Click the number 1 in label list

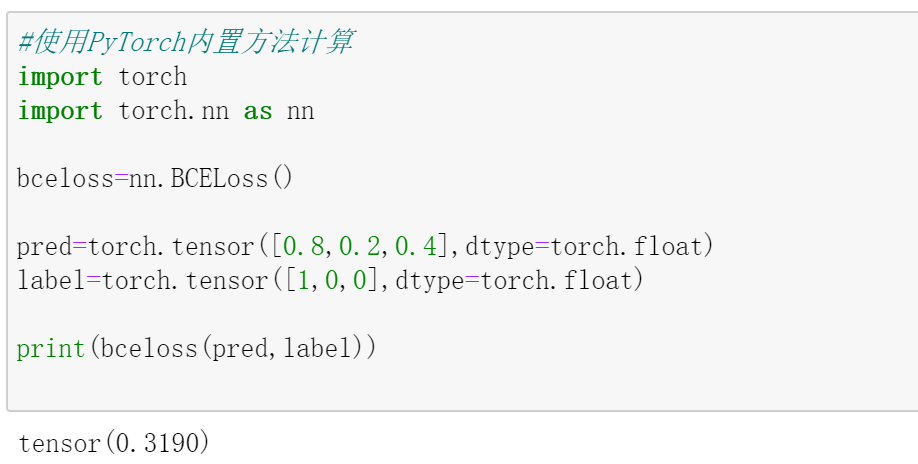click(303, 280)
